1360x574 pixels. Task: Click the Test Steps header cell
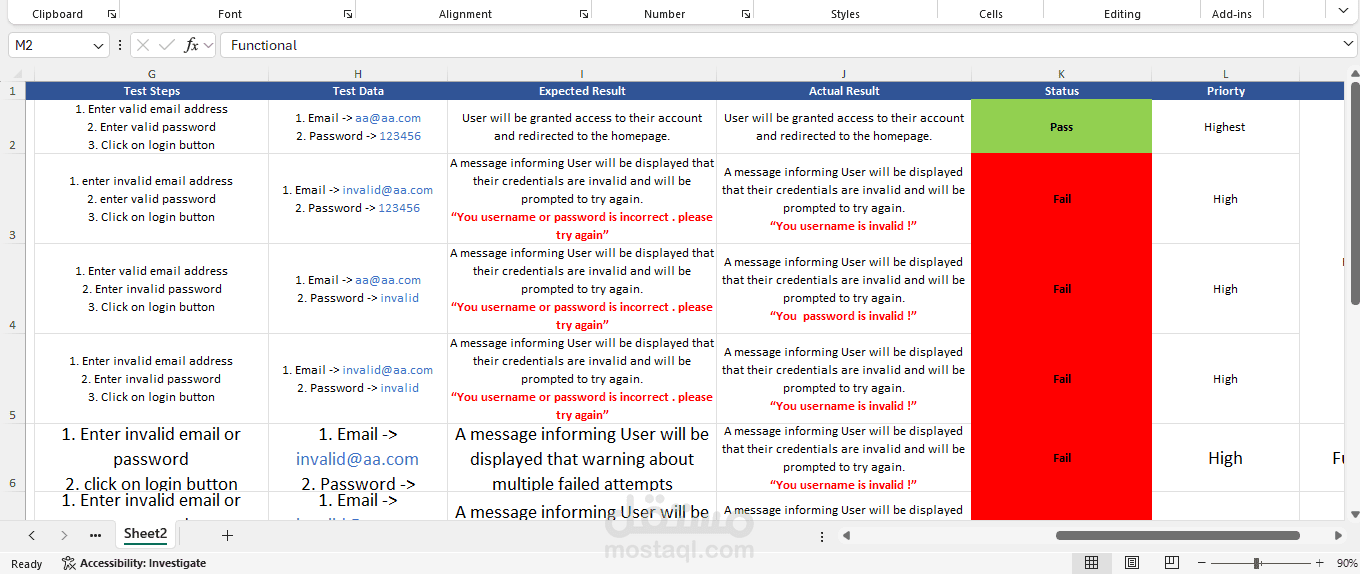(x=151, y=91)
